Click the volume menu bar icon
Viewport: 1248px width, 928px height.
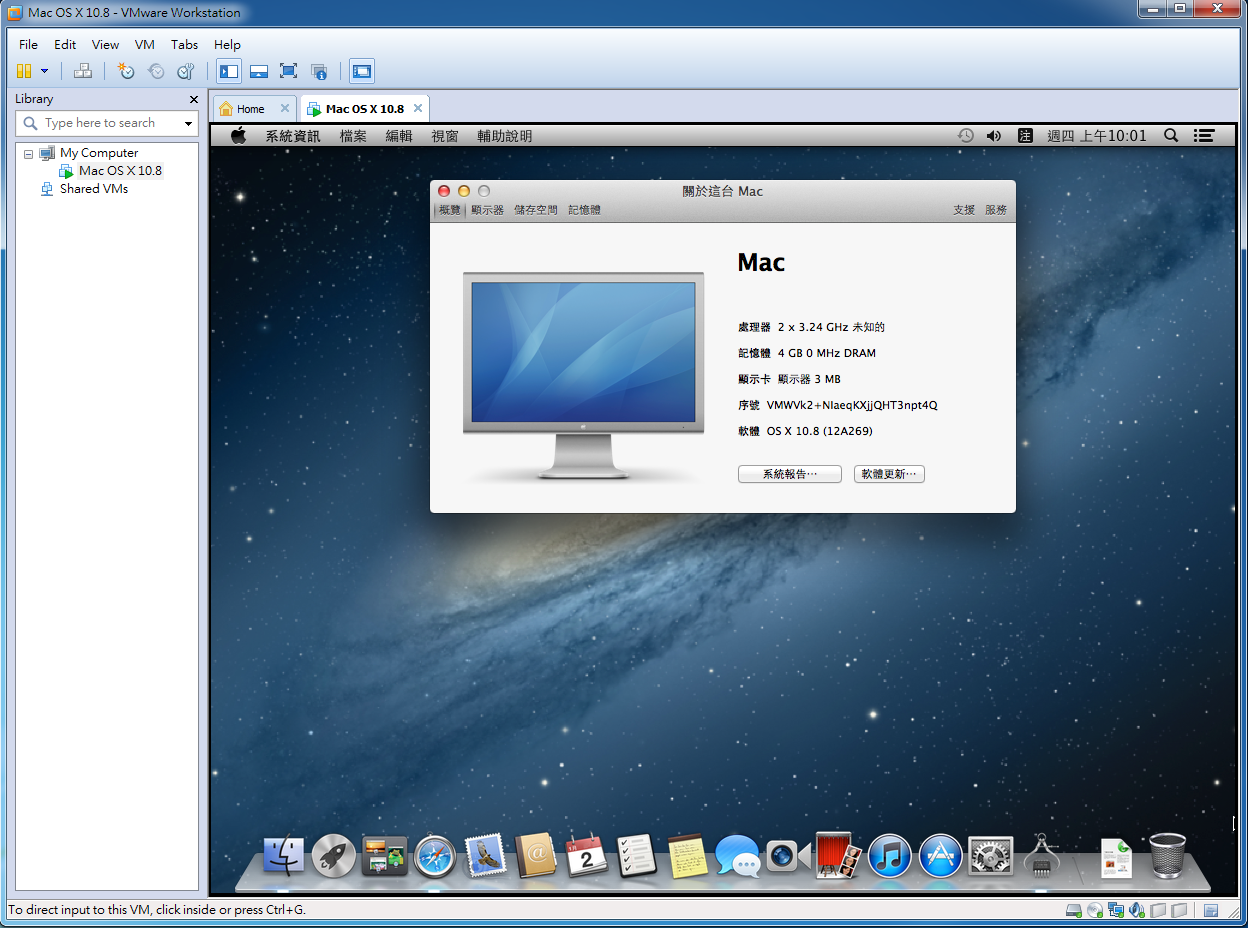(x=994, y=136)
